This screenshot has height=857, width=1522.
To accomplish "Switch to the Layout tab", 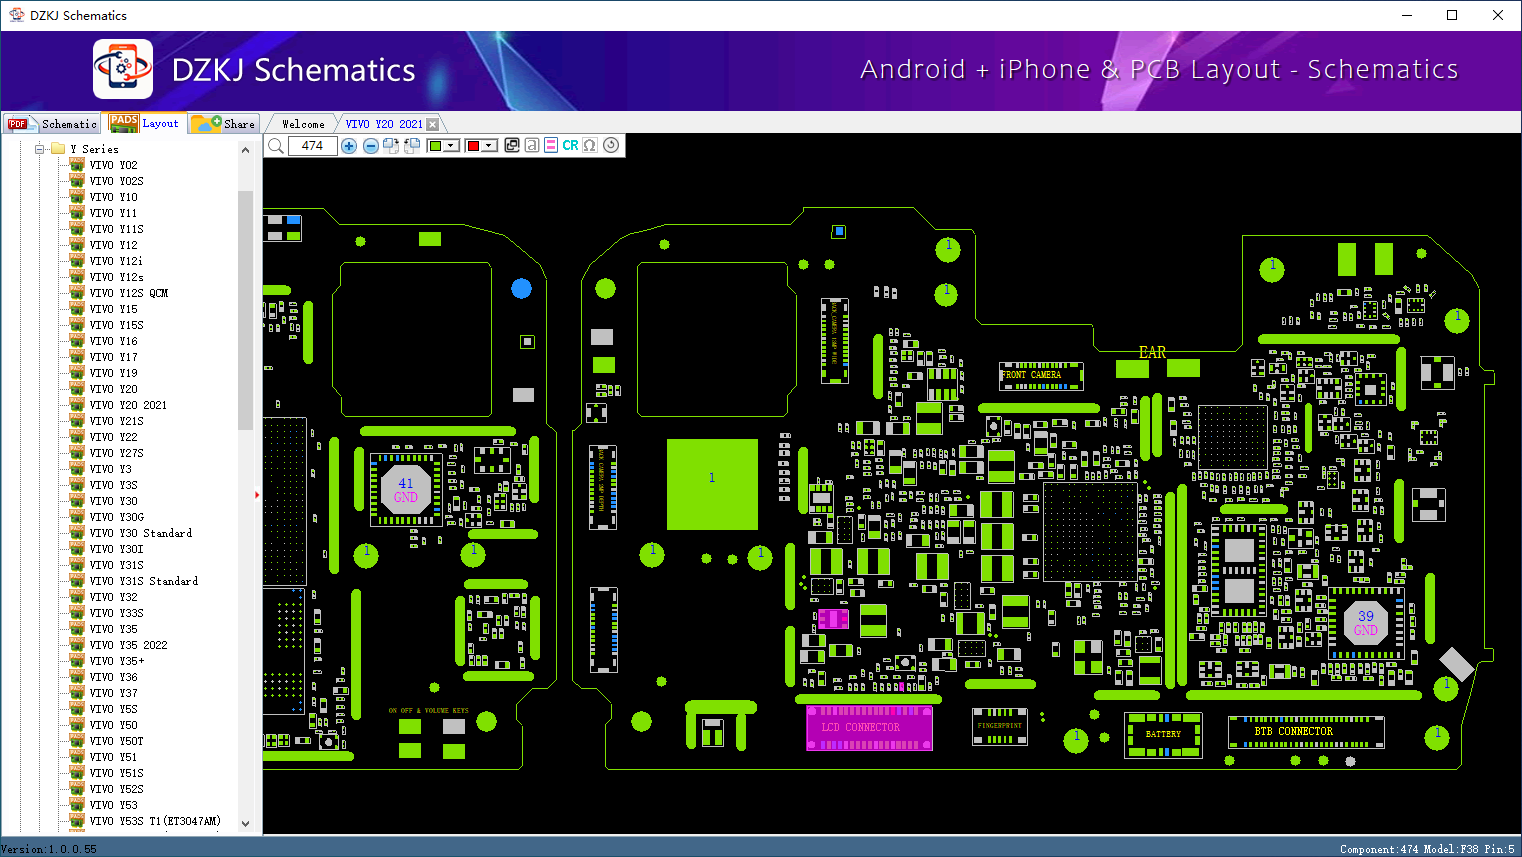I will [146, 123].
